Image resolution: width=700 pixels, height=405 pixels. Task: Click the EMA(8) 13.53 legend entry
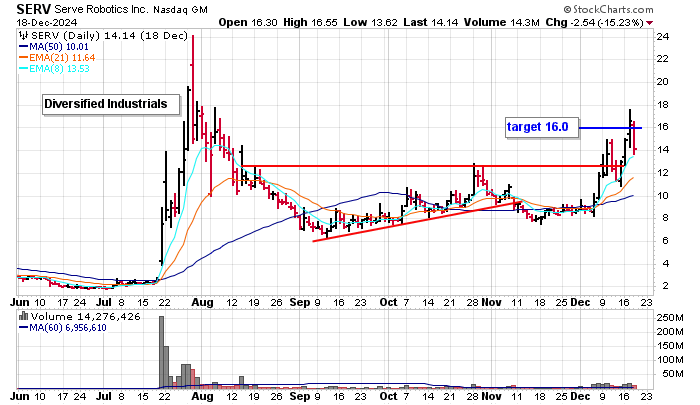point(54,69)
